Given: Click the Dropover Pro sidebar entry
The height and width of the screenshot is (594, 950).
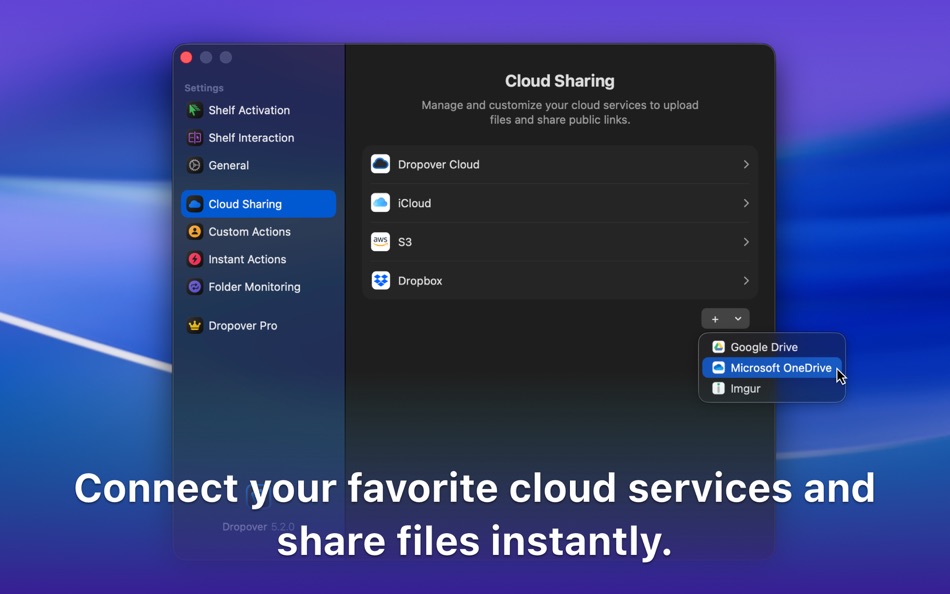Looking at the screenshot, I should pyautogui.click(x=244, y=325).
